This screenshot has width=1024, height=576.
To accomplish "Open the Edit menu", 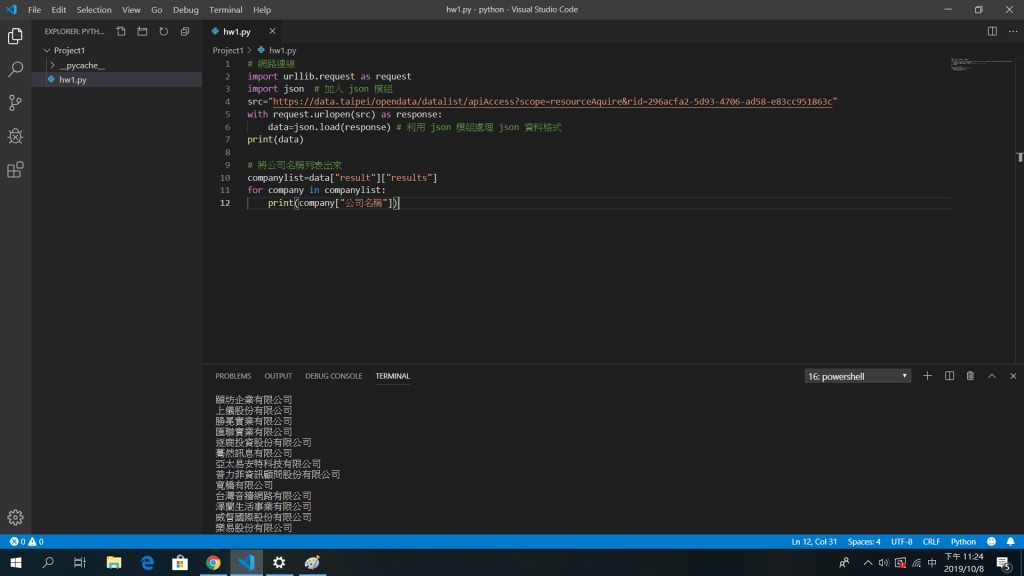I will 59,10.
